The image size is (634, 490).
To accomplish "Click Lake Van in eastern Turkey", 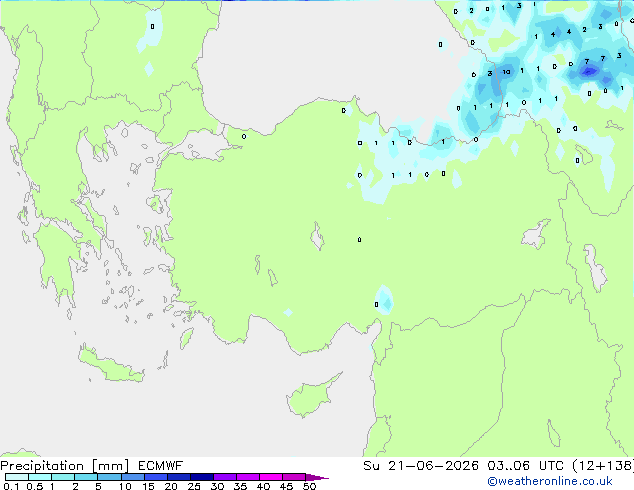I will point(536,234).
